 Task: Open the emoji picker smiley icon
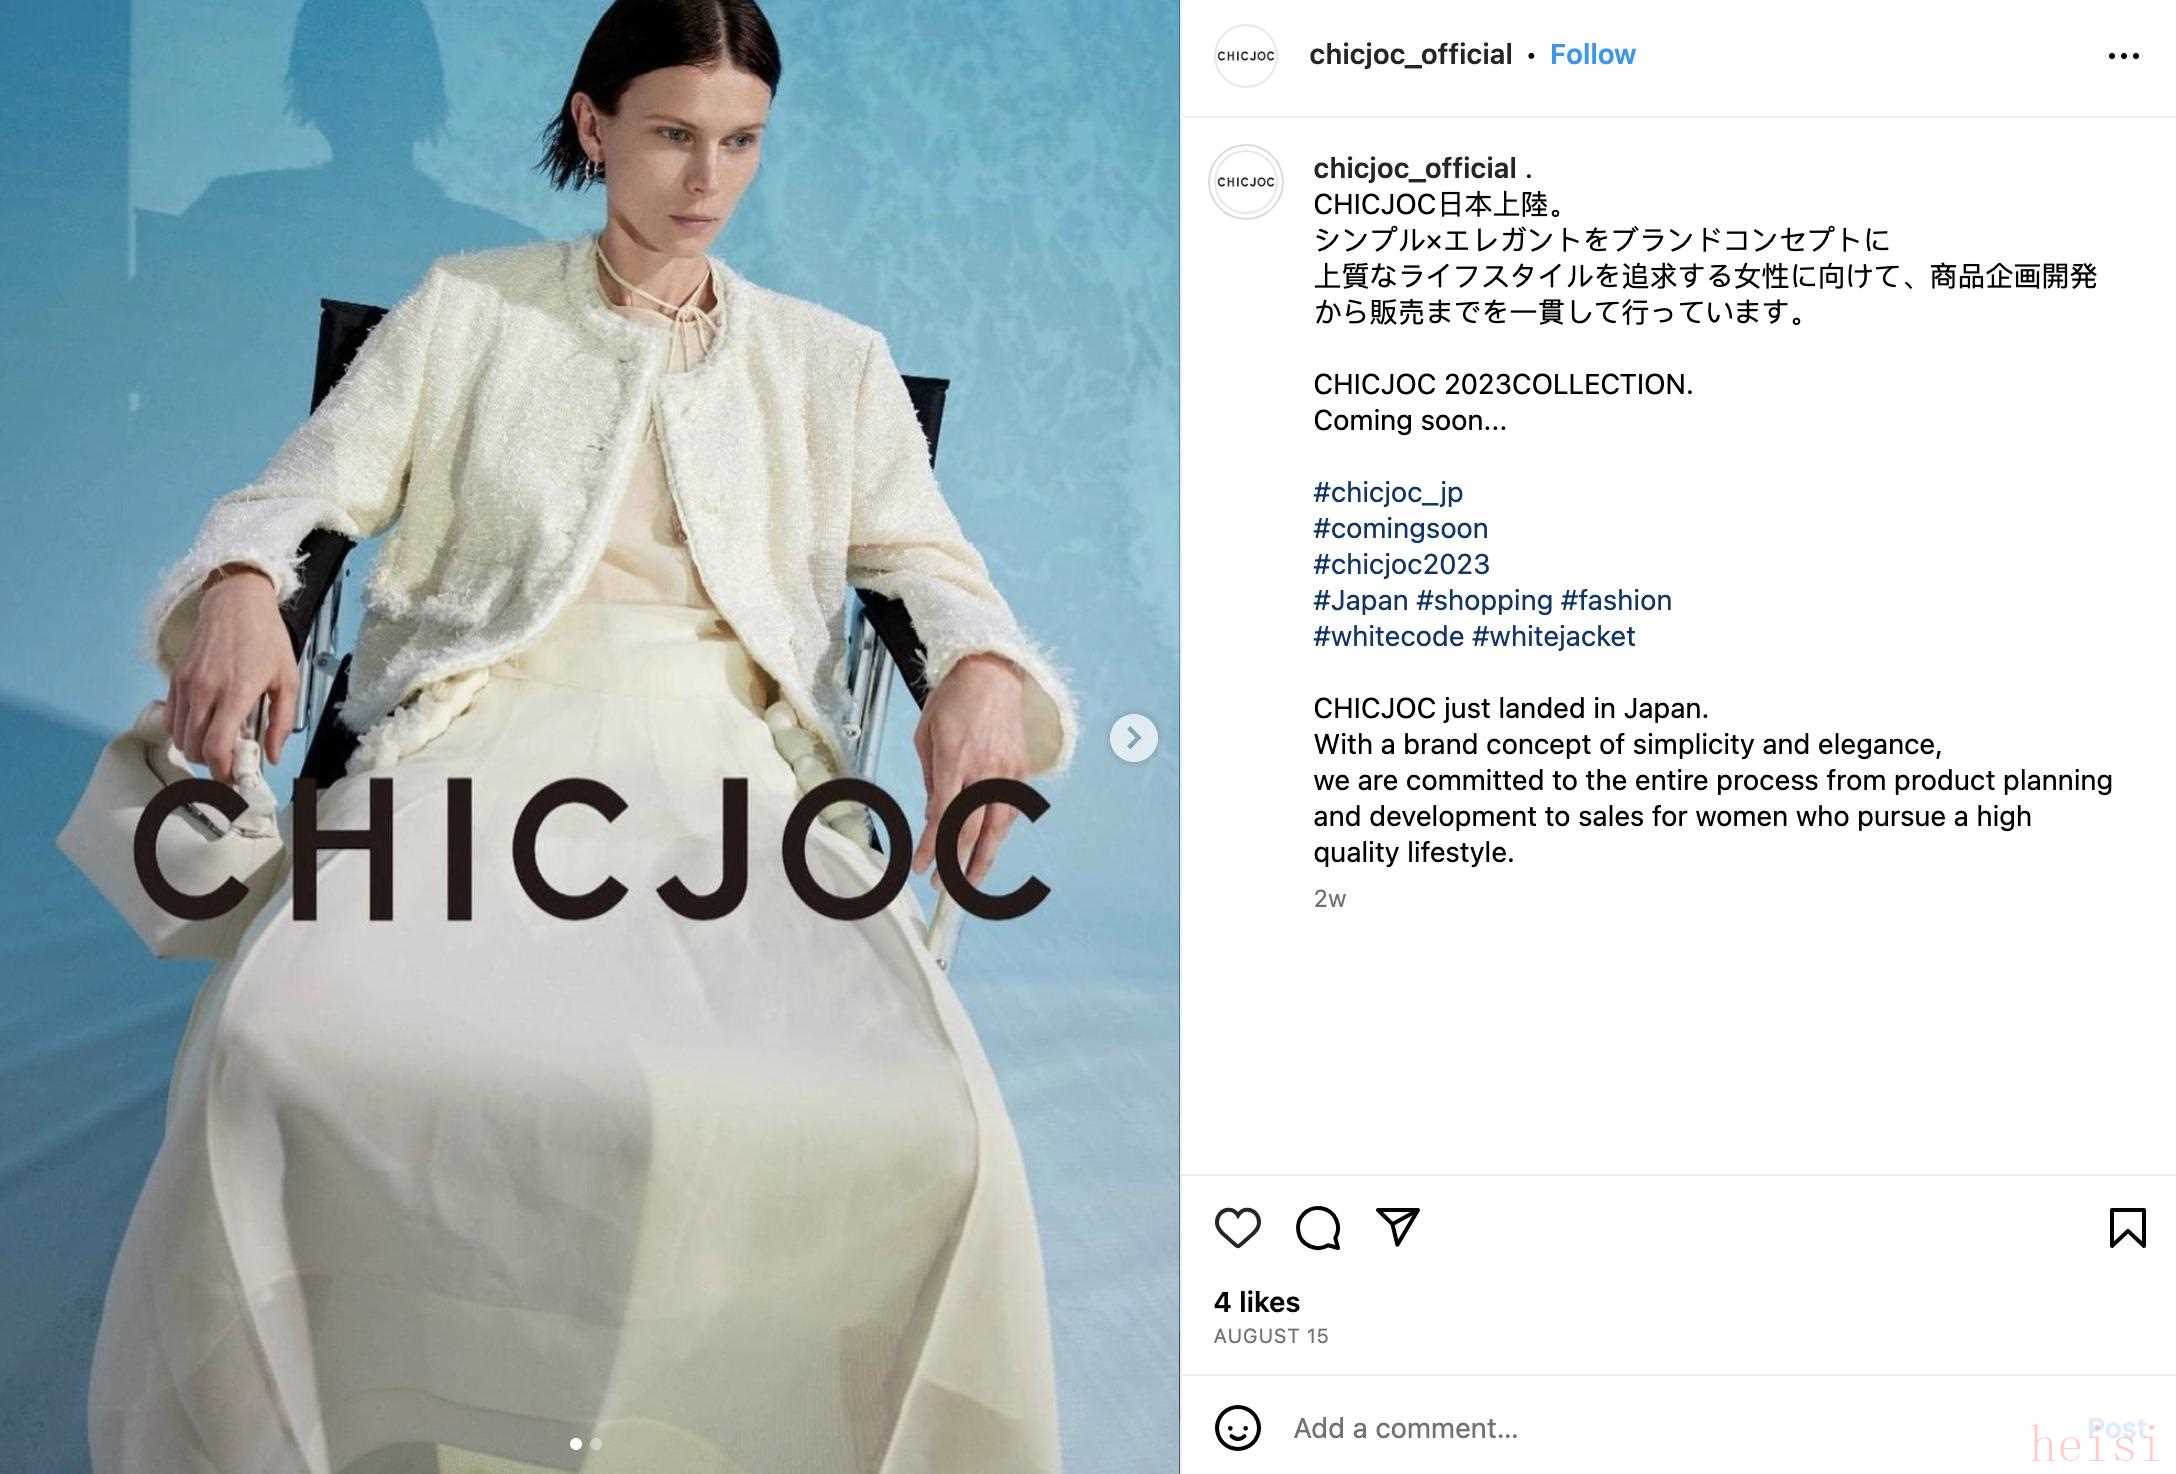tap(1237, 1428)
